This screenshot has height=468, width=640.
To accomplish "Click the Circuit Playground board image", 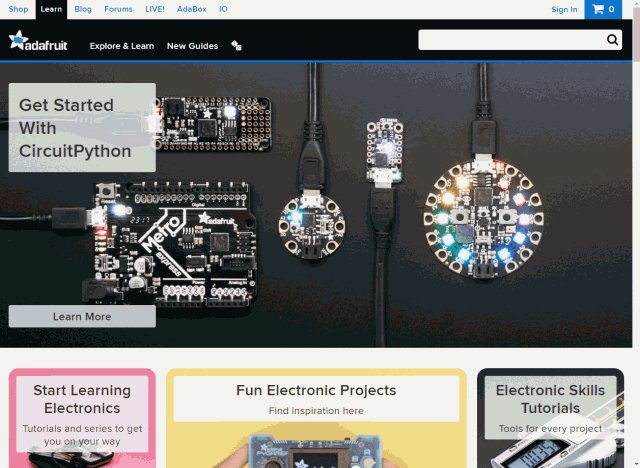I will 484,220.
